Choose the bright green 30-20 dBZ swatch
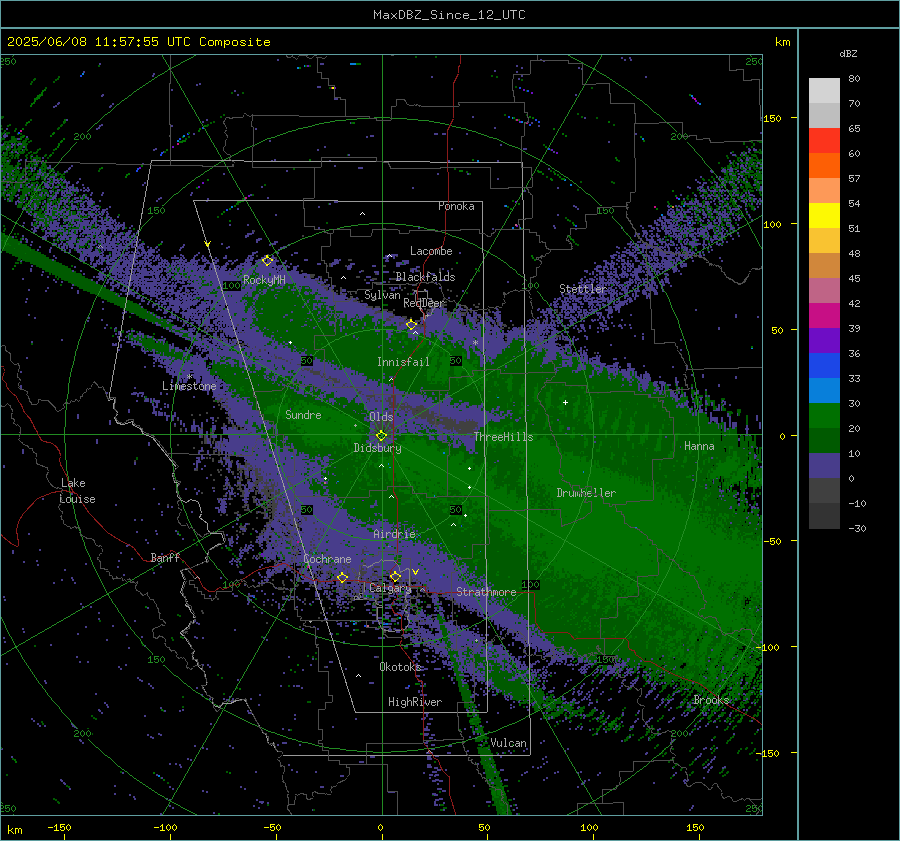900x841 pixels. (x=824, y=416)
